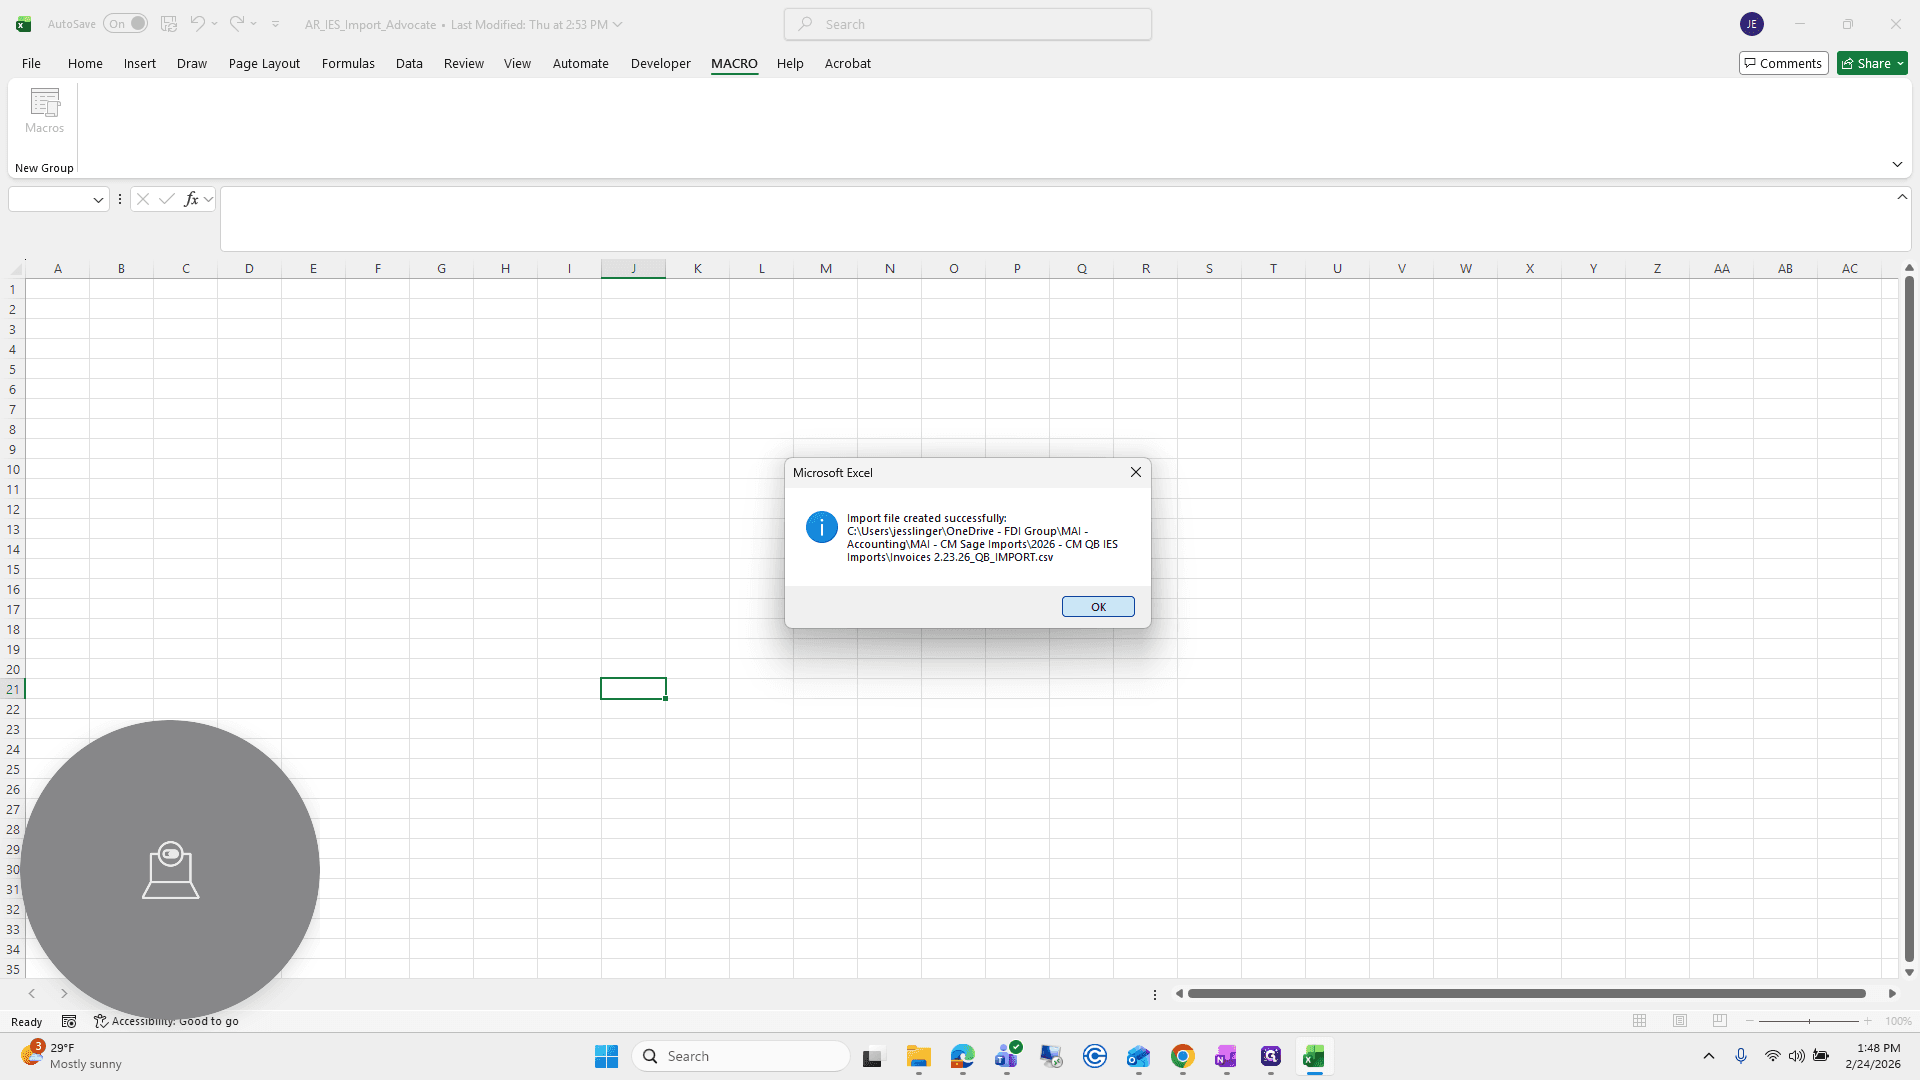Switch to Page Layout view icon
1920x1080 pixels.
(x=1680, y=1021)
